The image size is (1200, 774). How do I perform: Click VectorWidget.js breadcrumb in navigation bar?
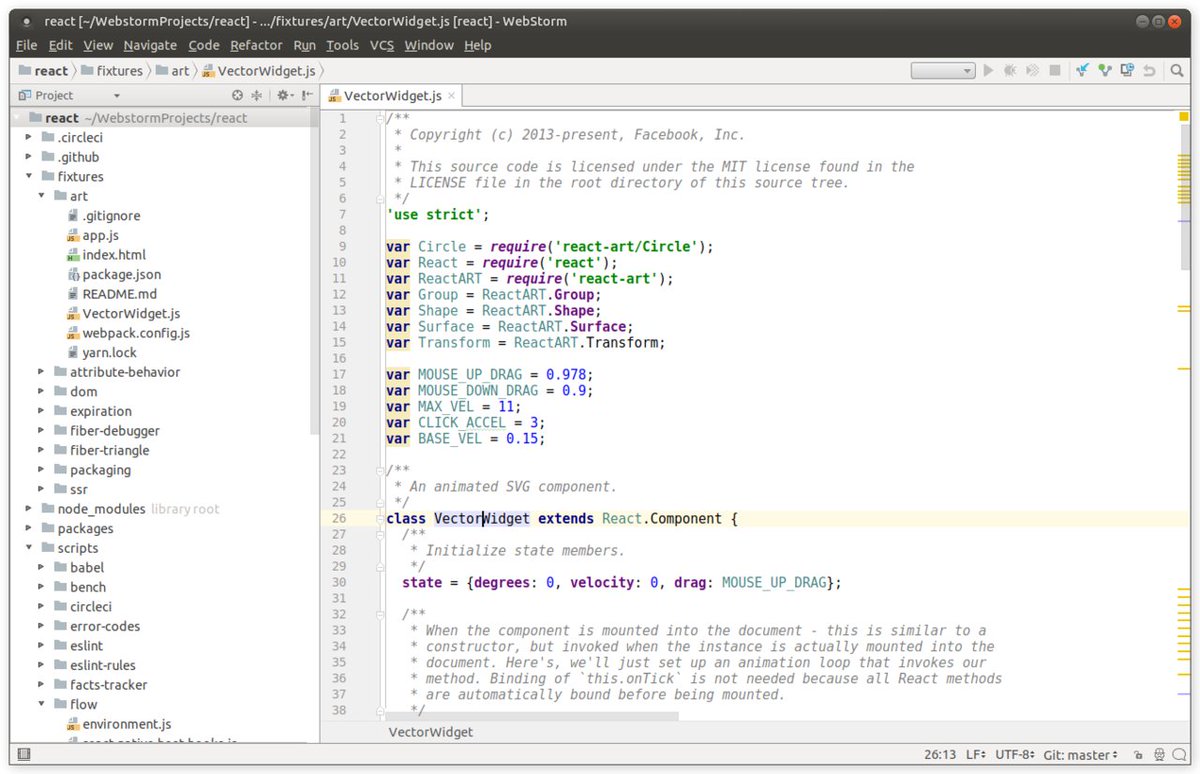click(259, 71)
